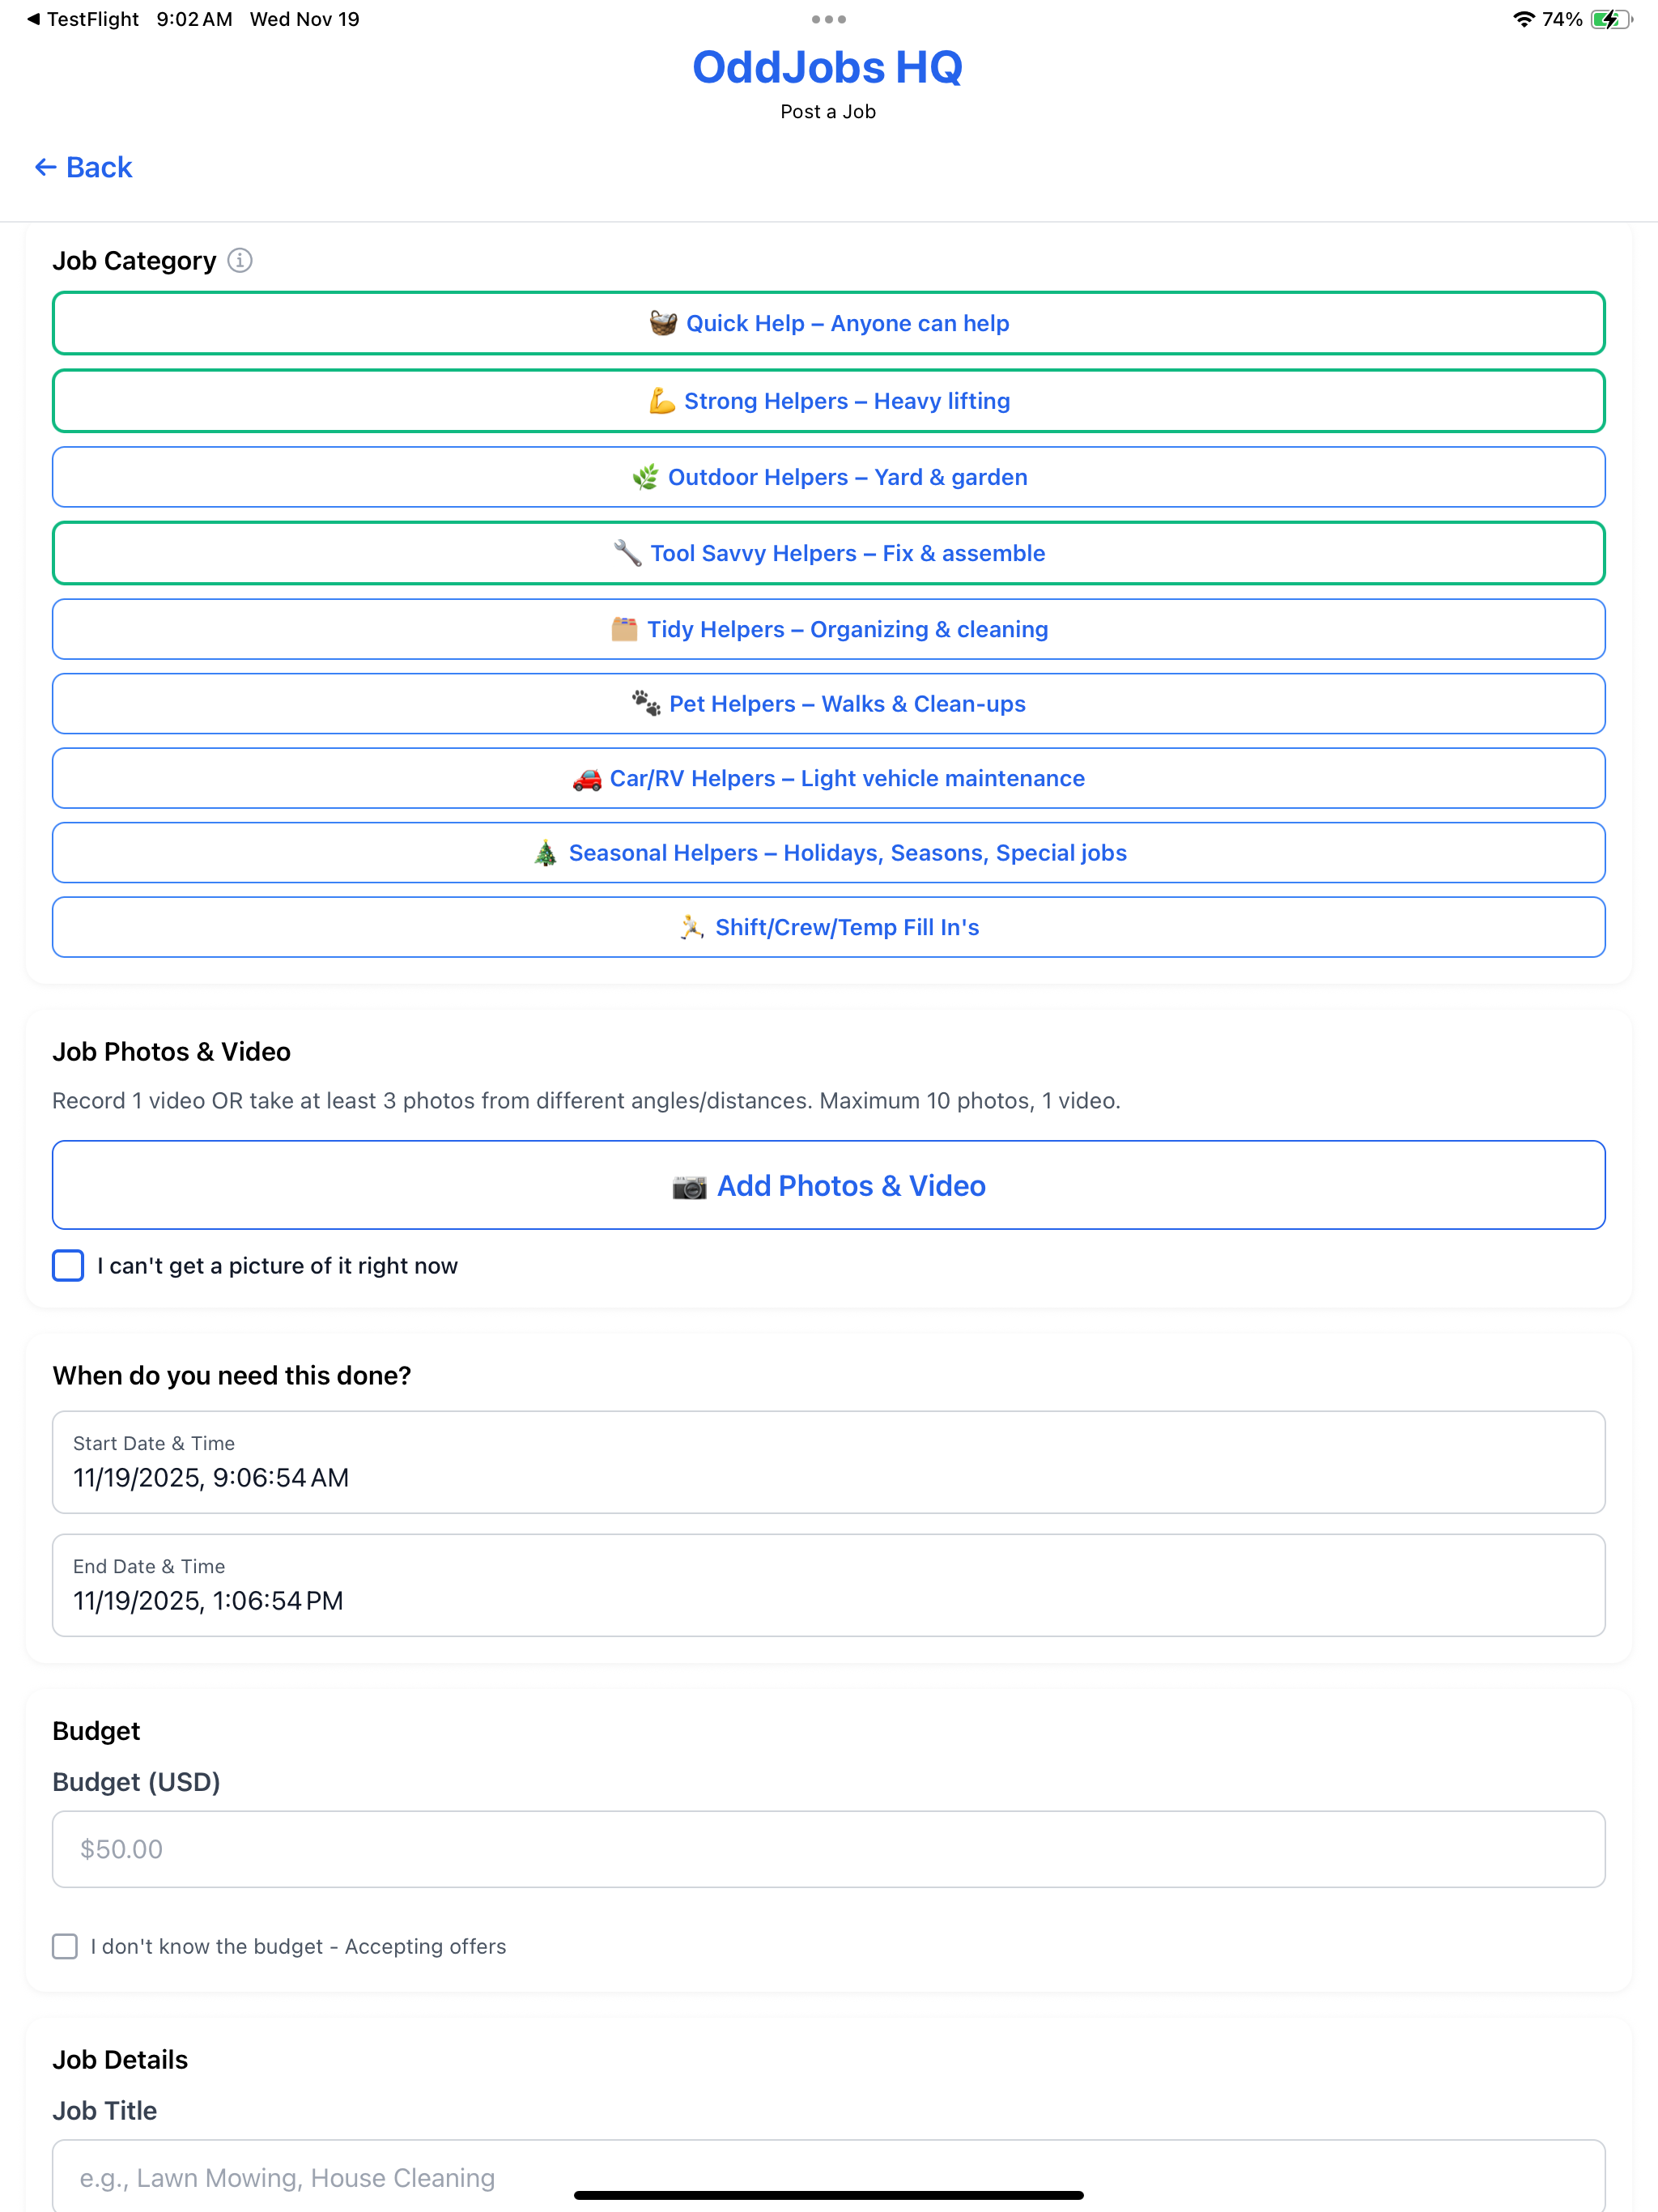Toggle Quick Help – Anyone can help category

(x=828, y=323)
